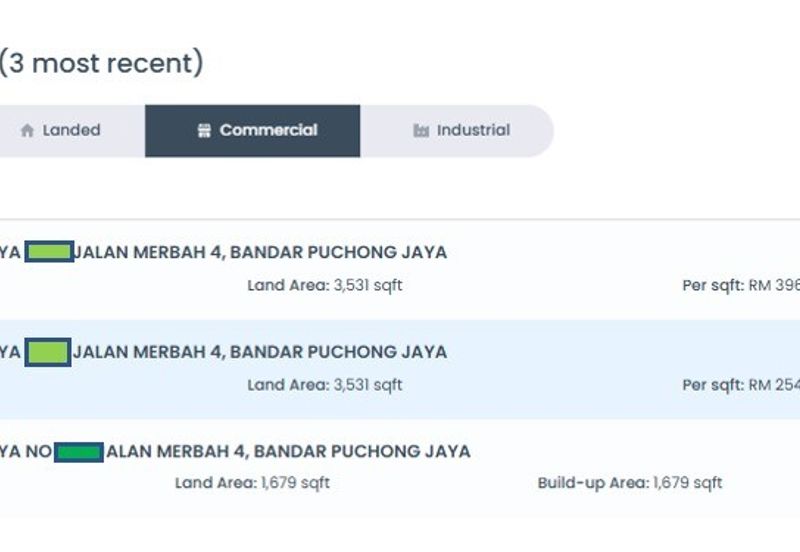Open the second Jalan Merbah 4 listing title
The width and height of the screenshot is (800, 552).
(x=260, y=352)
